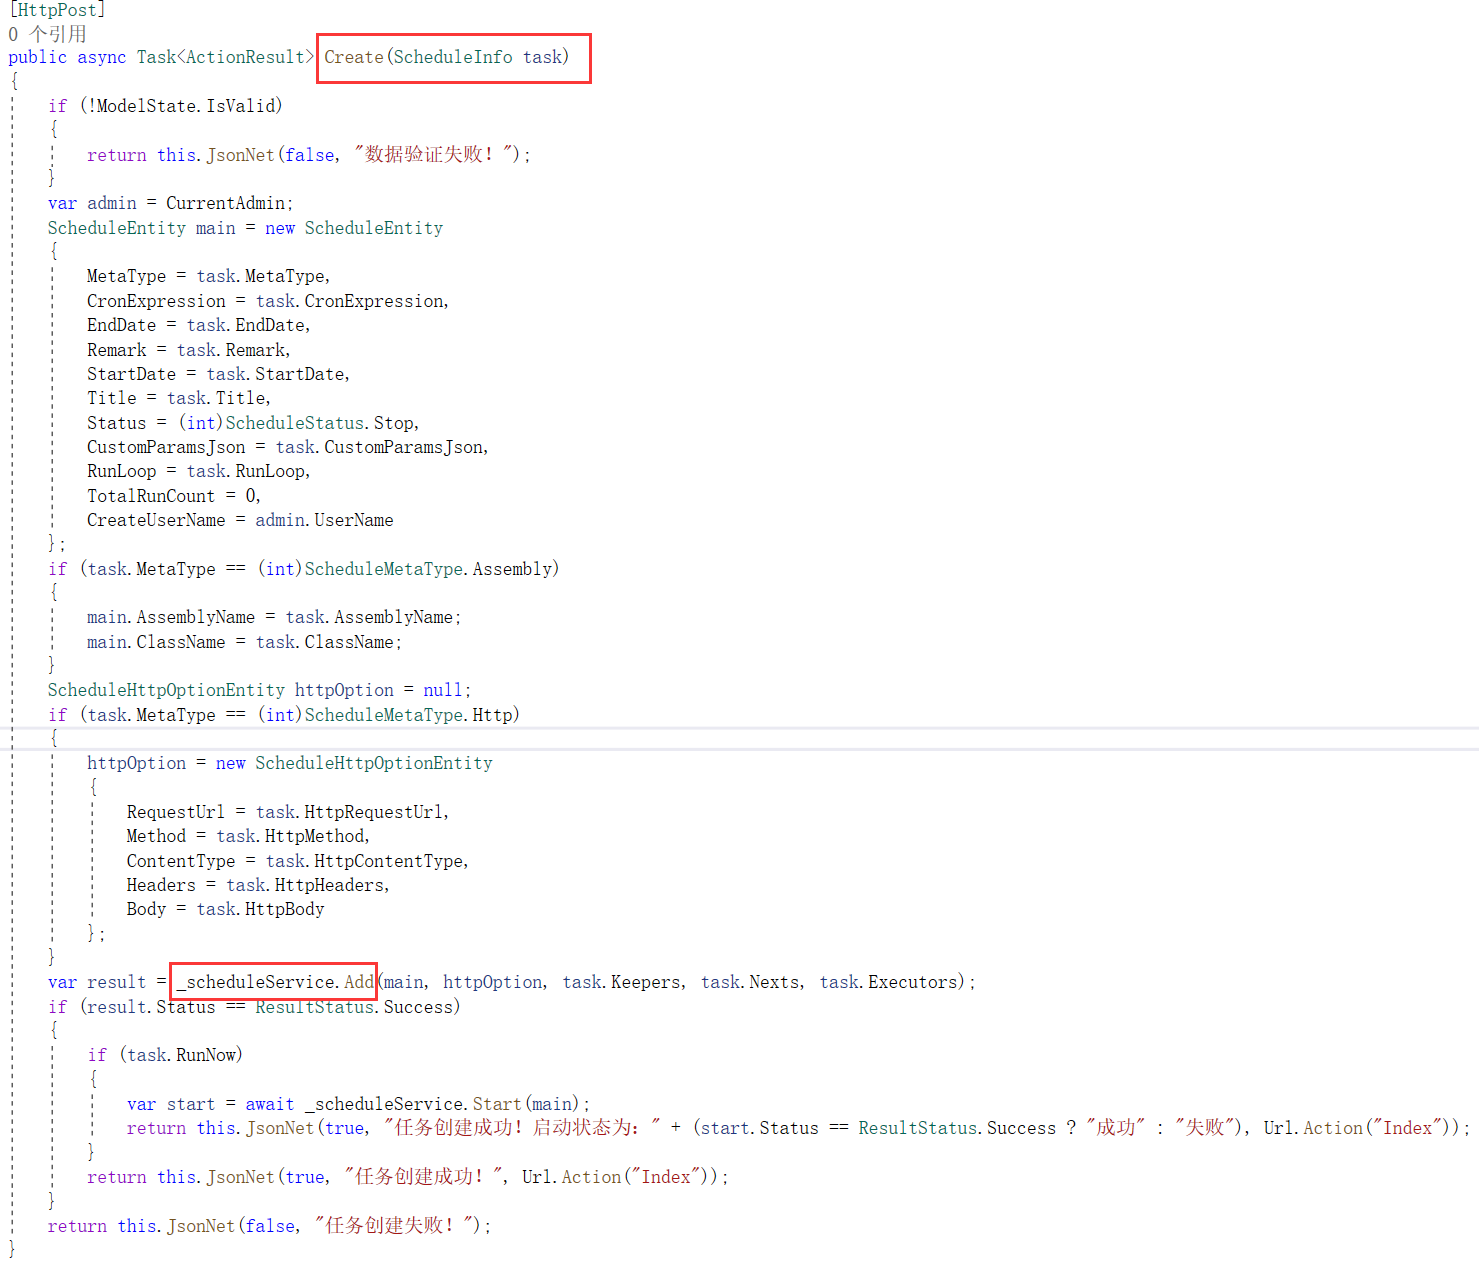Click the MetaType = task.MetaType line

(208, 276)
